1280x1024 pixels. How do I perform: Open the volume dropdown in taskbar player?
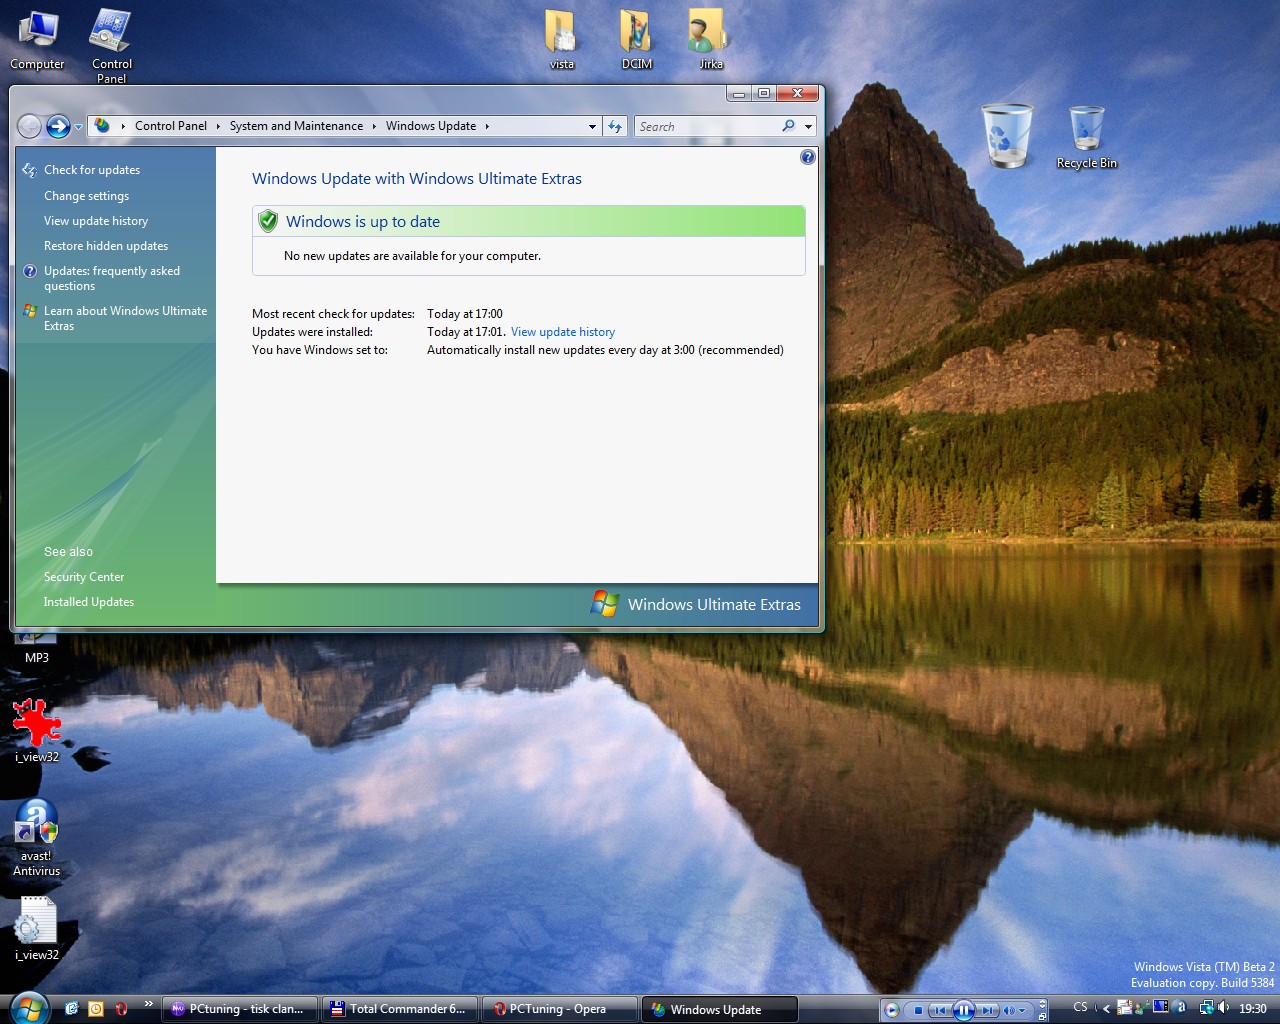click(x=1022, y=1010)
